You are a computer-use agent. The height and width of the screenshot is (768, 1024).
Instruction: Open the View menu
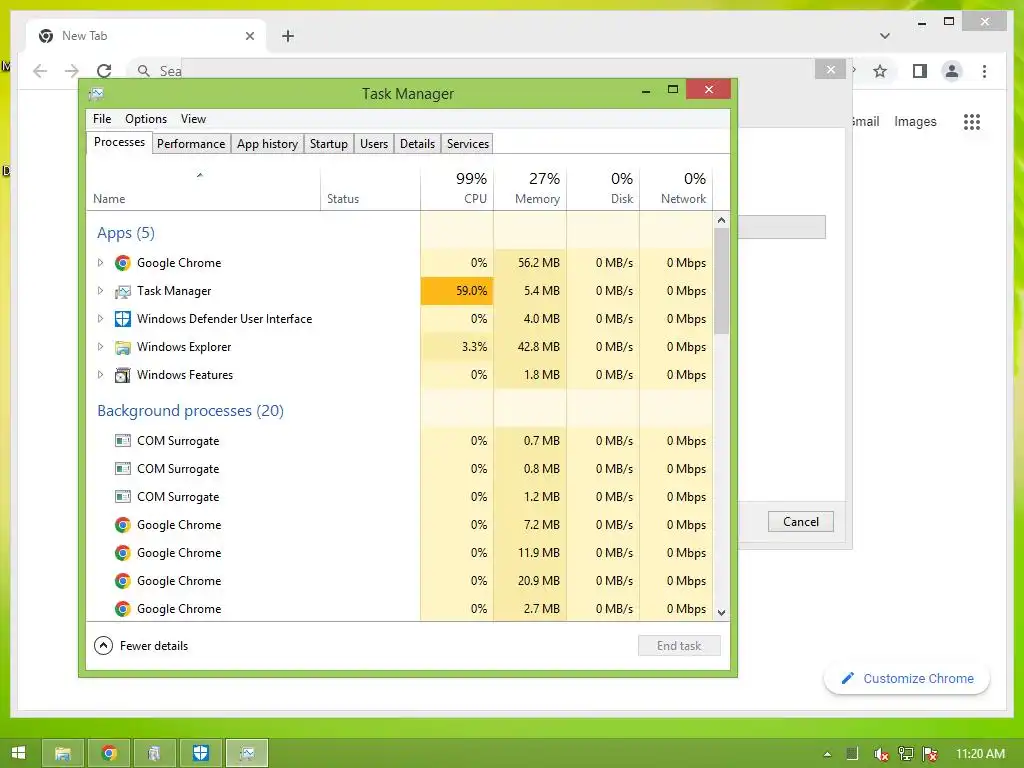(x=193, y=119)
